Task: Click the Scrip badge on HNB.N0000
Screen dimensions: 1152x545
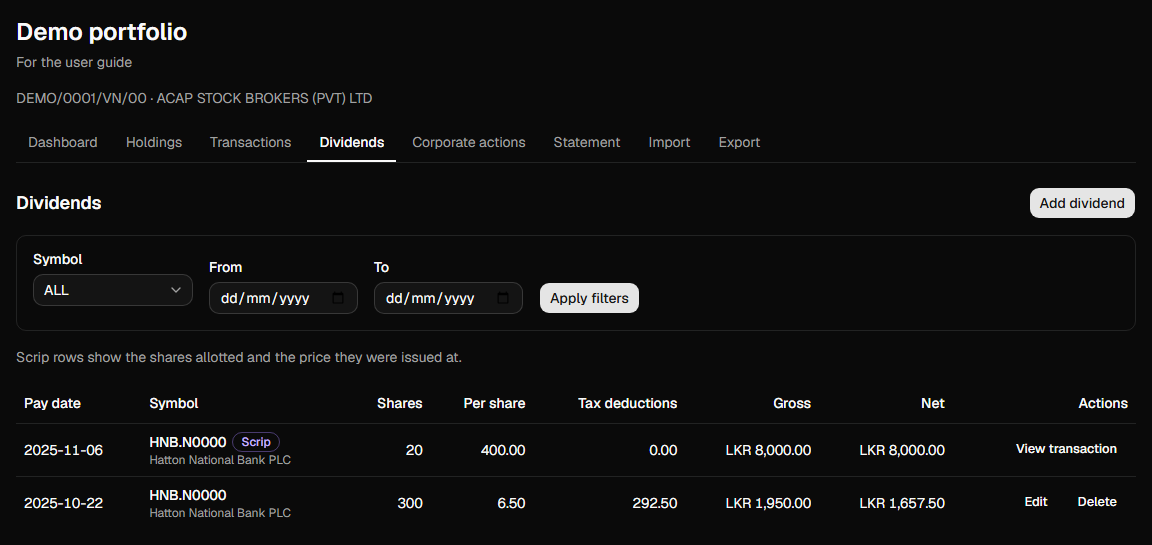Action: tap(256, 442)
